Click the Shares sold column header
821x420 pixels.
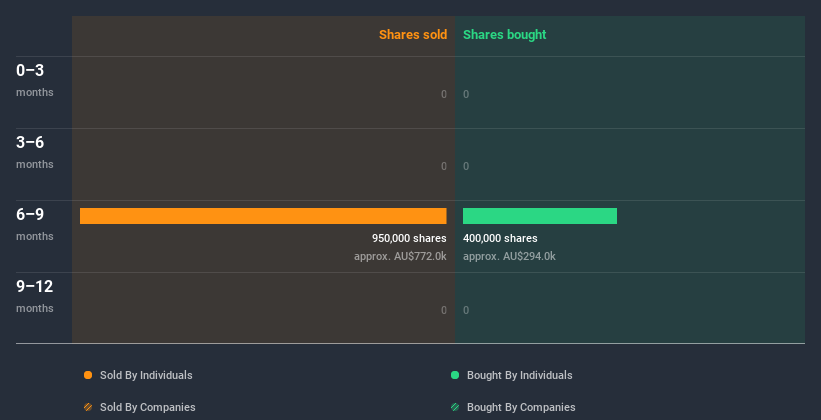(413, 35)
